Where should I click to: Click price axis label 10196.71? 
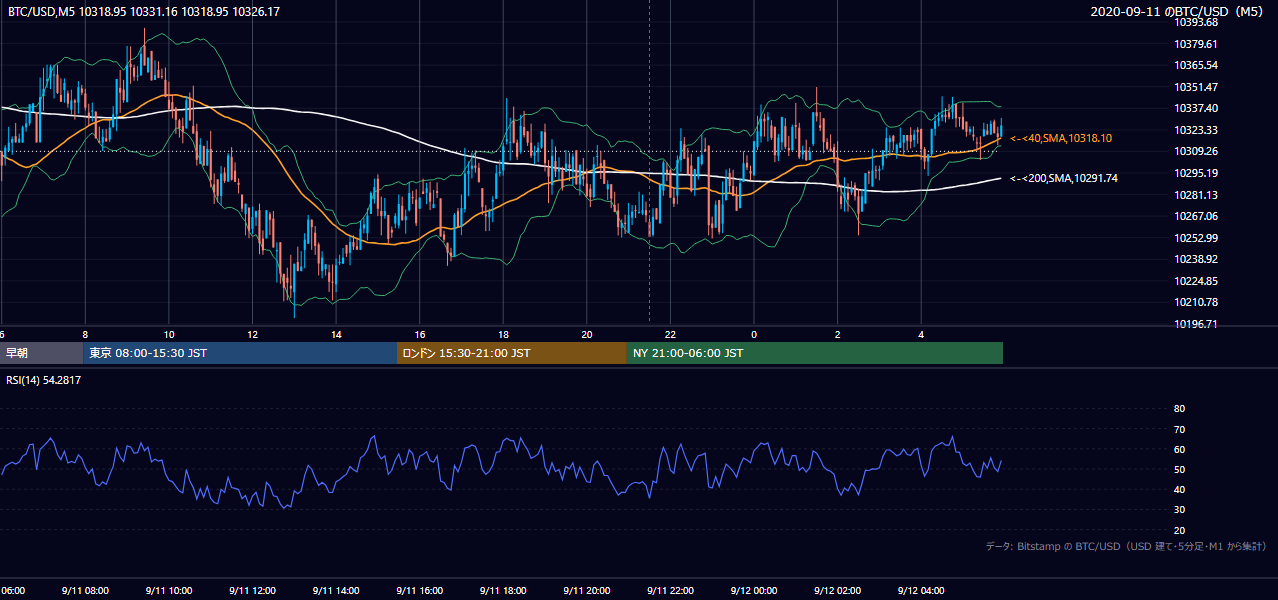(x=1196, y=324)
